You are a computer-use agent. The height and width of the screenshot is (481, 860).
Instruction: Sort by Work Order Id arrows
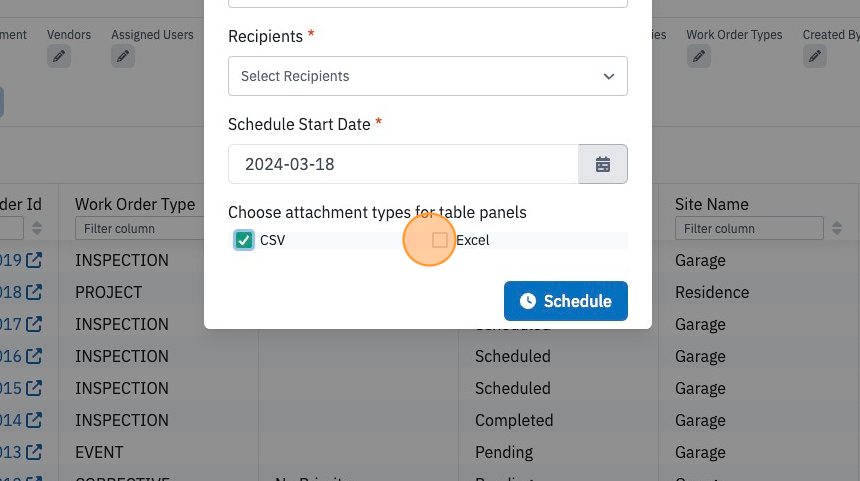(x=37, y=228)
